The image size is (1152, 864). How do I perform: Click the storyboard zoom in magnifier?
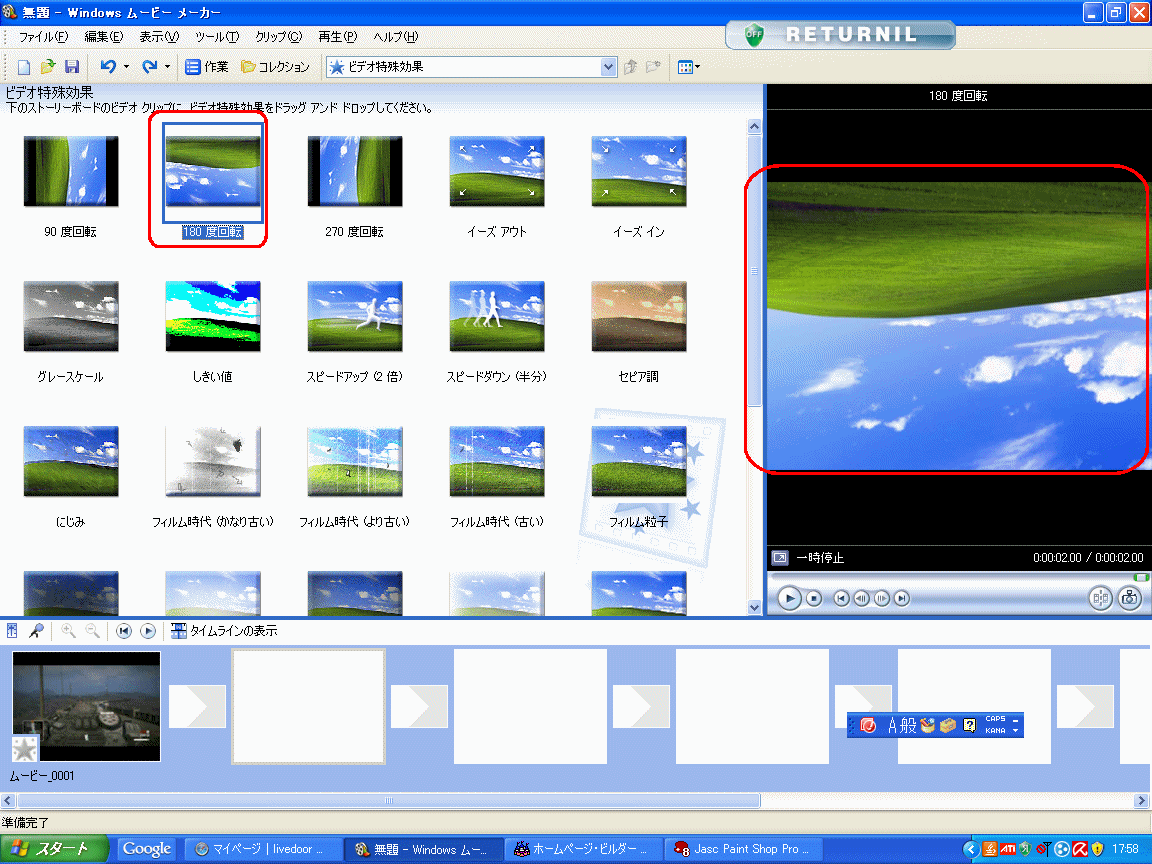[x=68, y=630]
